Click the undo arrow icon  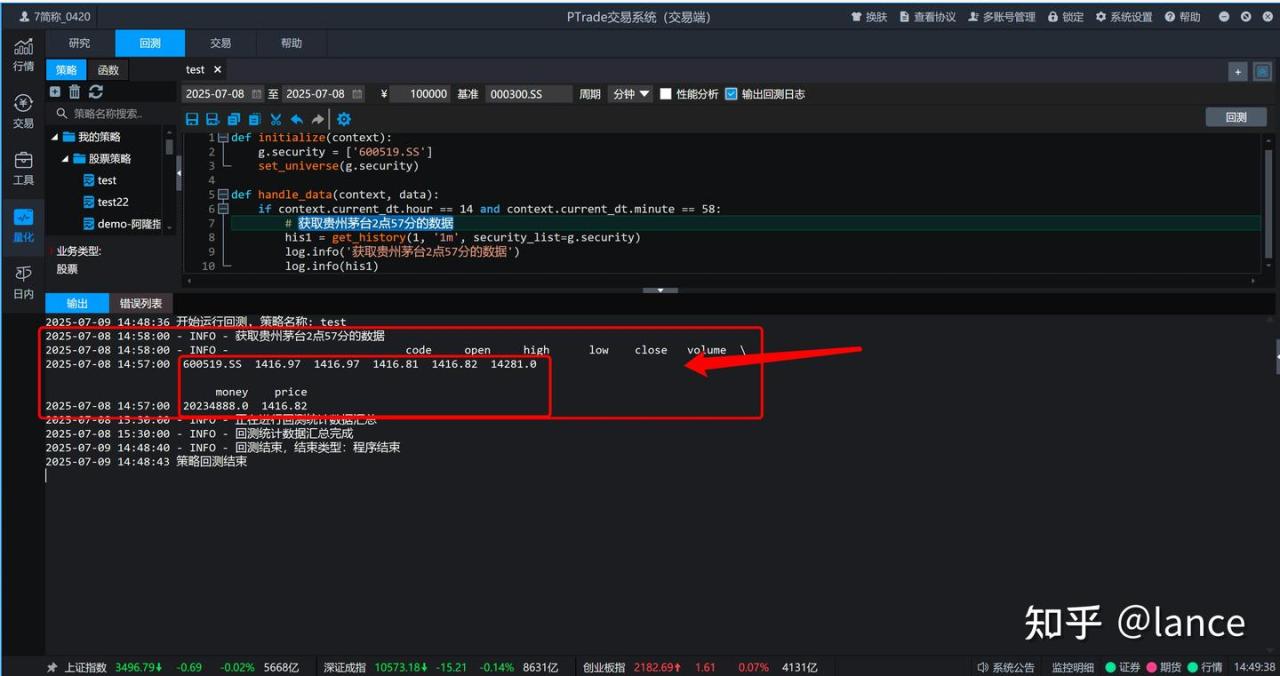(297, 119)
